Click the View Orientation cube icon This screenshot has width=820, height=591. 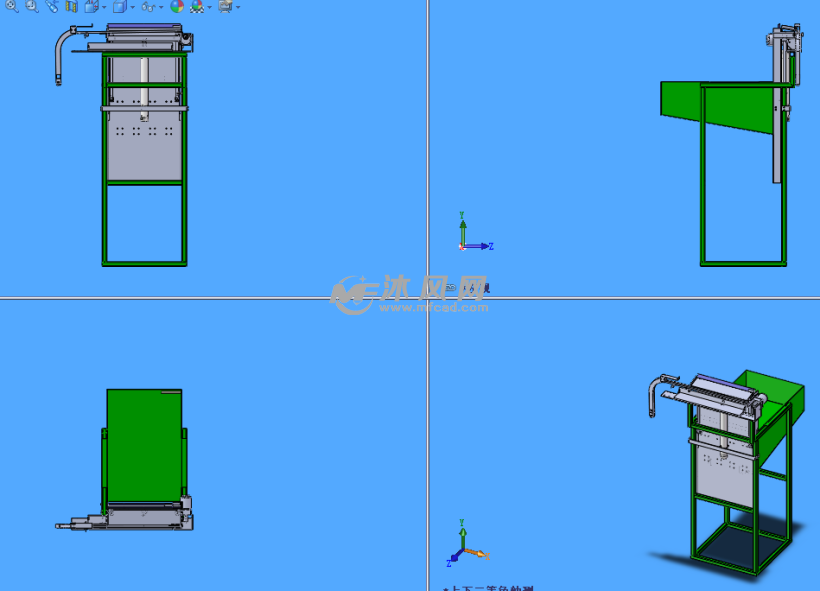(91, 6)
